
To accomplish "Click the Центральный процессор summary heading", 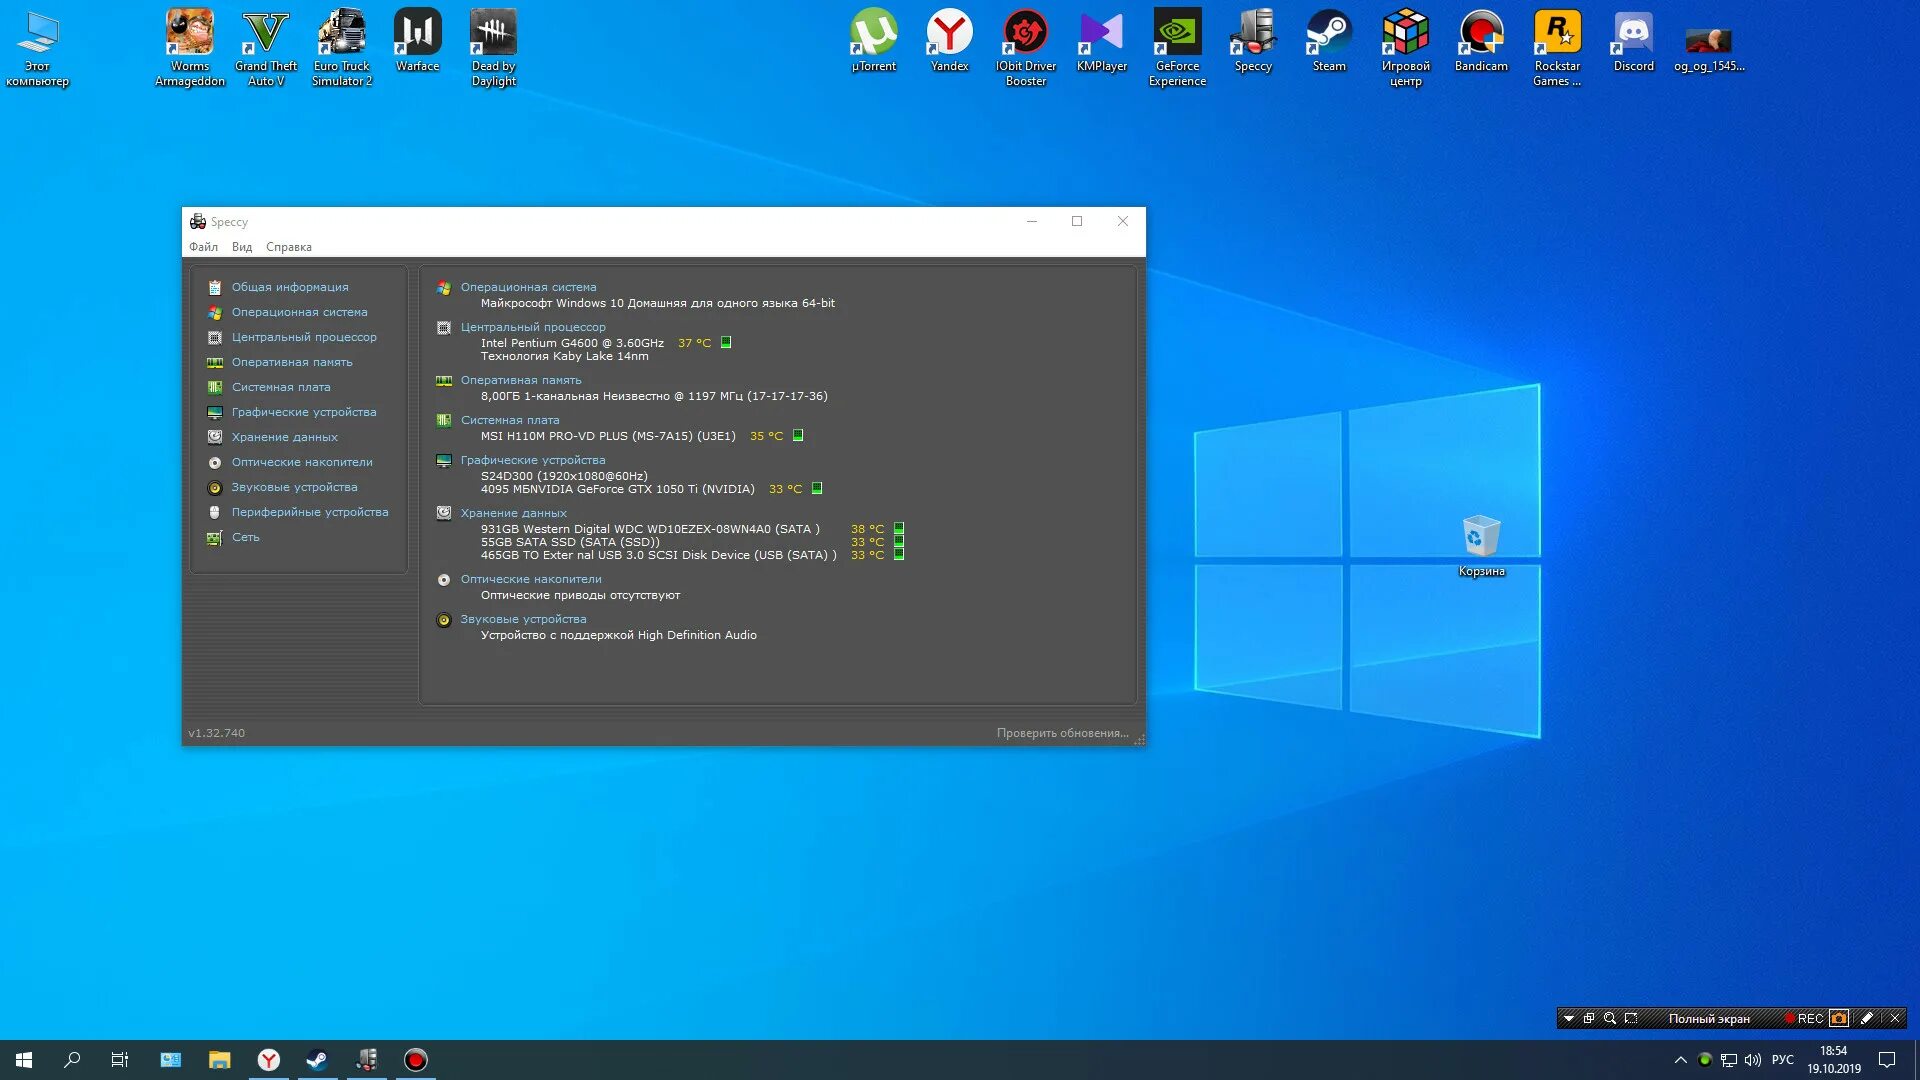I will pyautogui.click(x=533, y=327).
